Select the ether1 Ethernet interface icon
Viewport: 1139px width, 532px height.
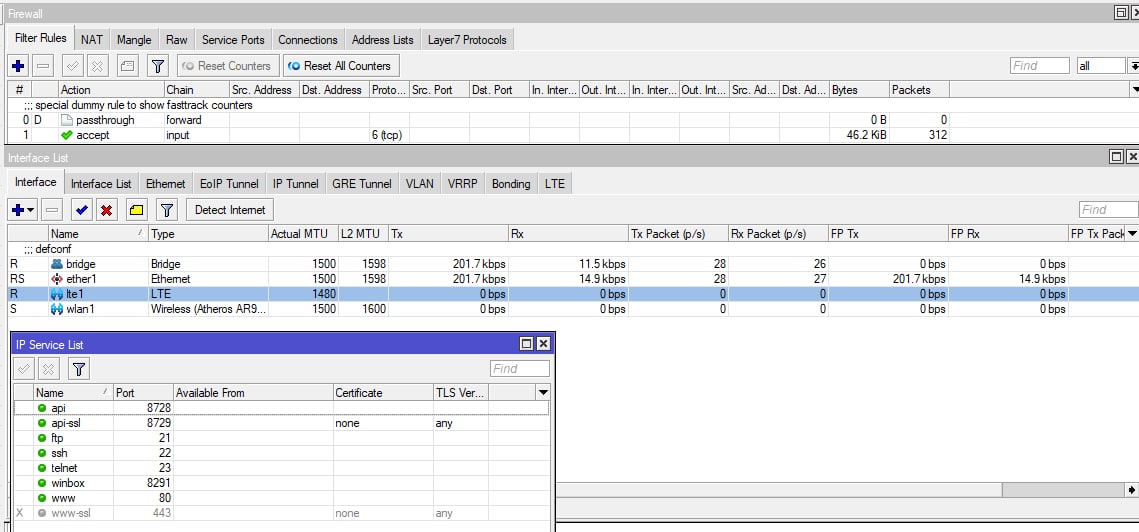[x=57, y=279]
